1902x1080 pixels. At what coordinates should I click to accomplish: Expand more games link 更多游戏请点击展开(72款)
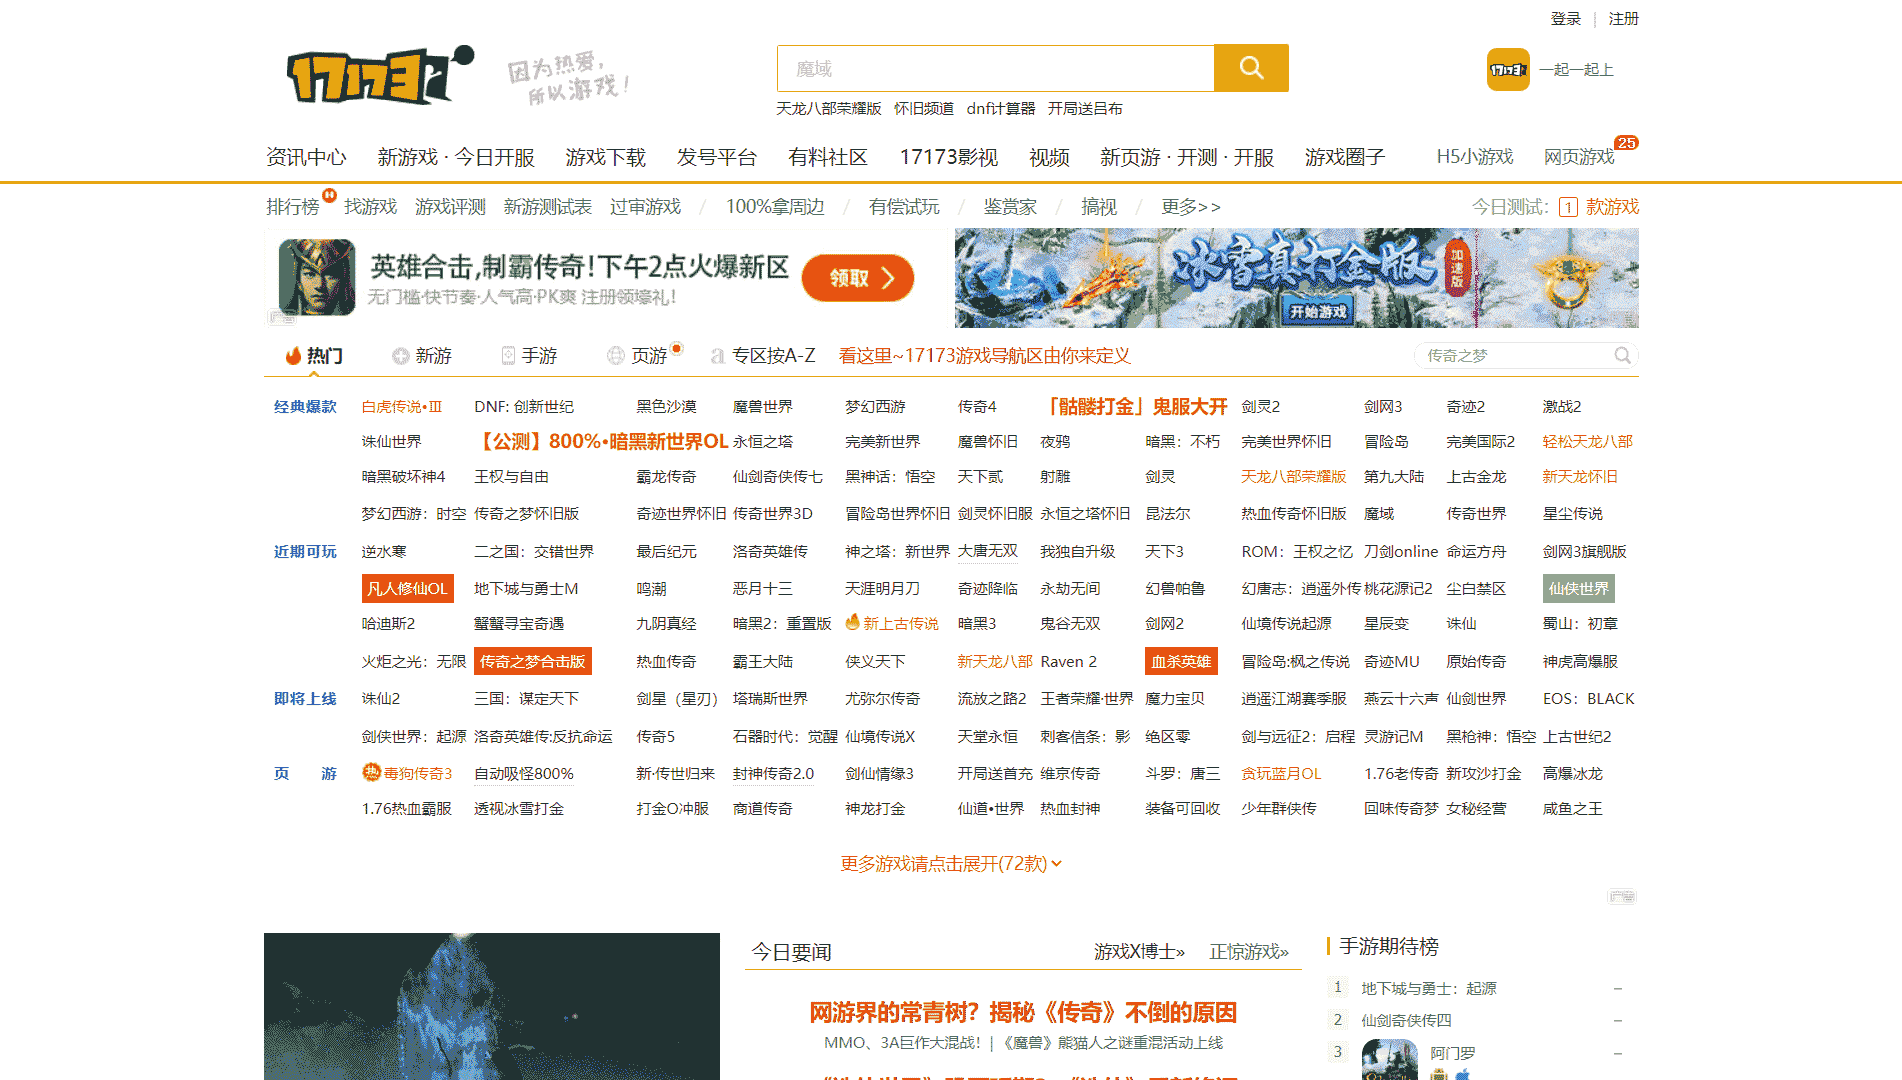(951, 863)
